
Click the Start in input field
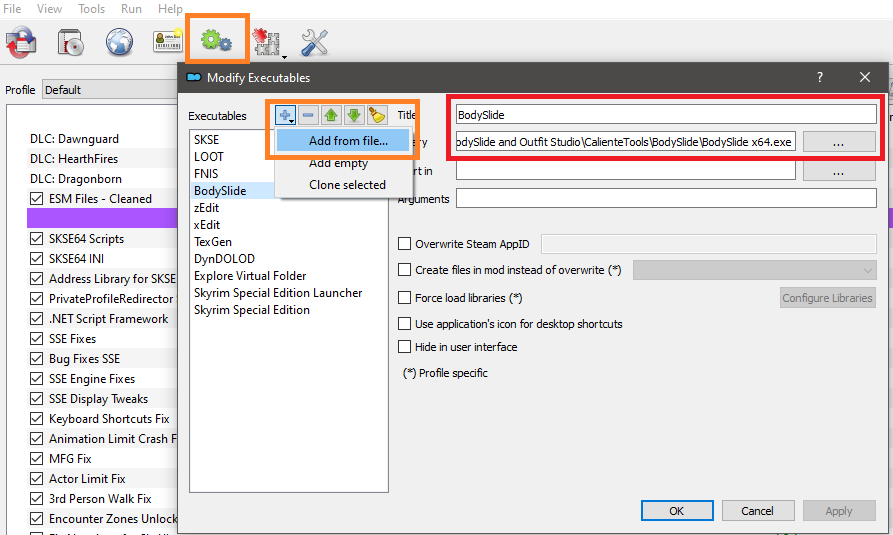(625, 170)
